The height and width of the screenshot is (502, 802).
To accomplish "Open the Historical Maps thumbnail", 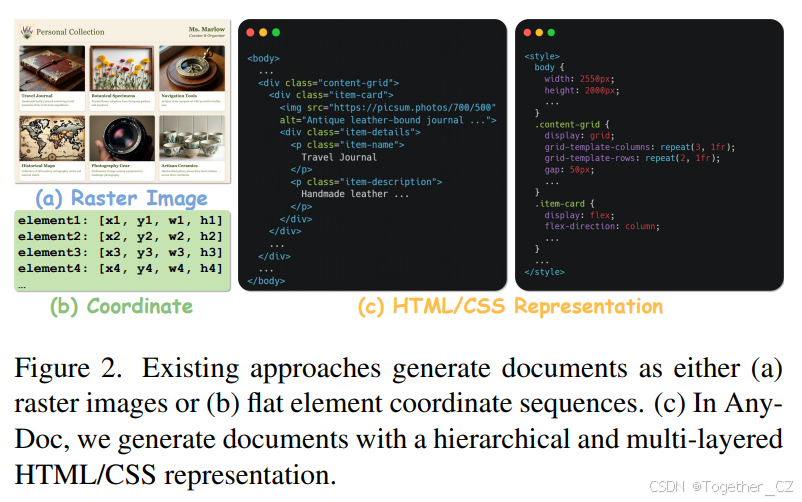I will click(52, 138).
